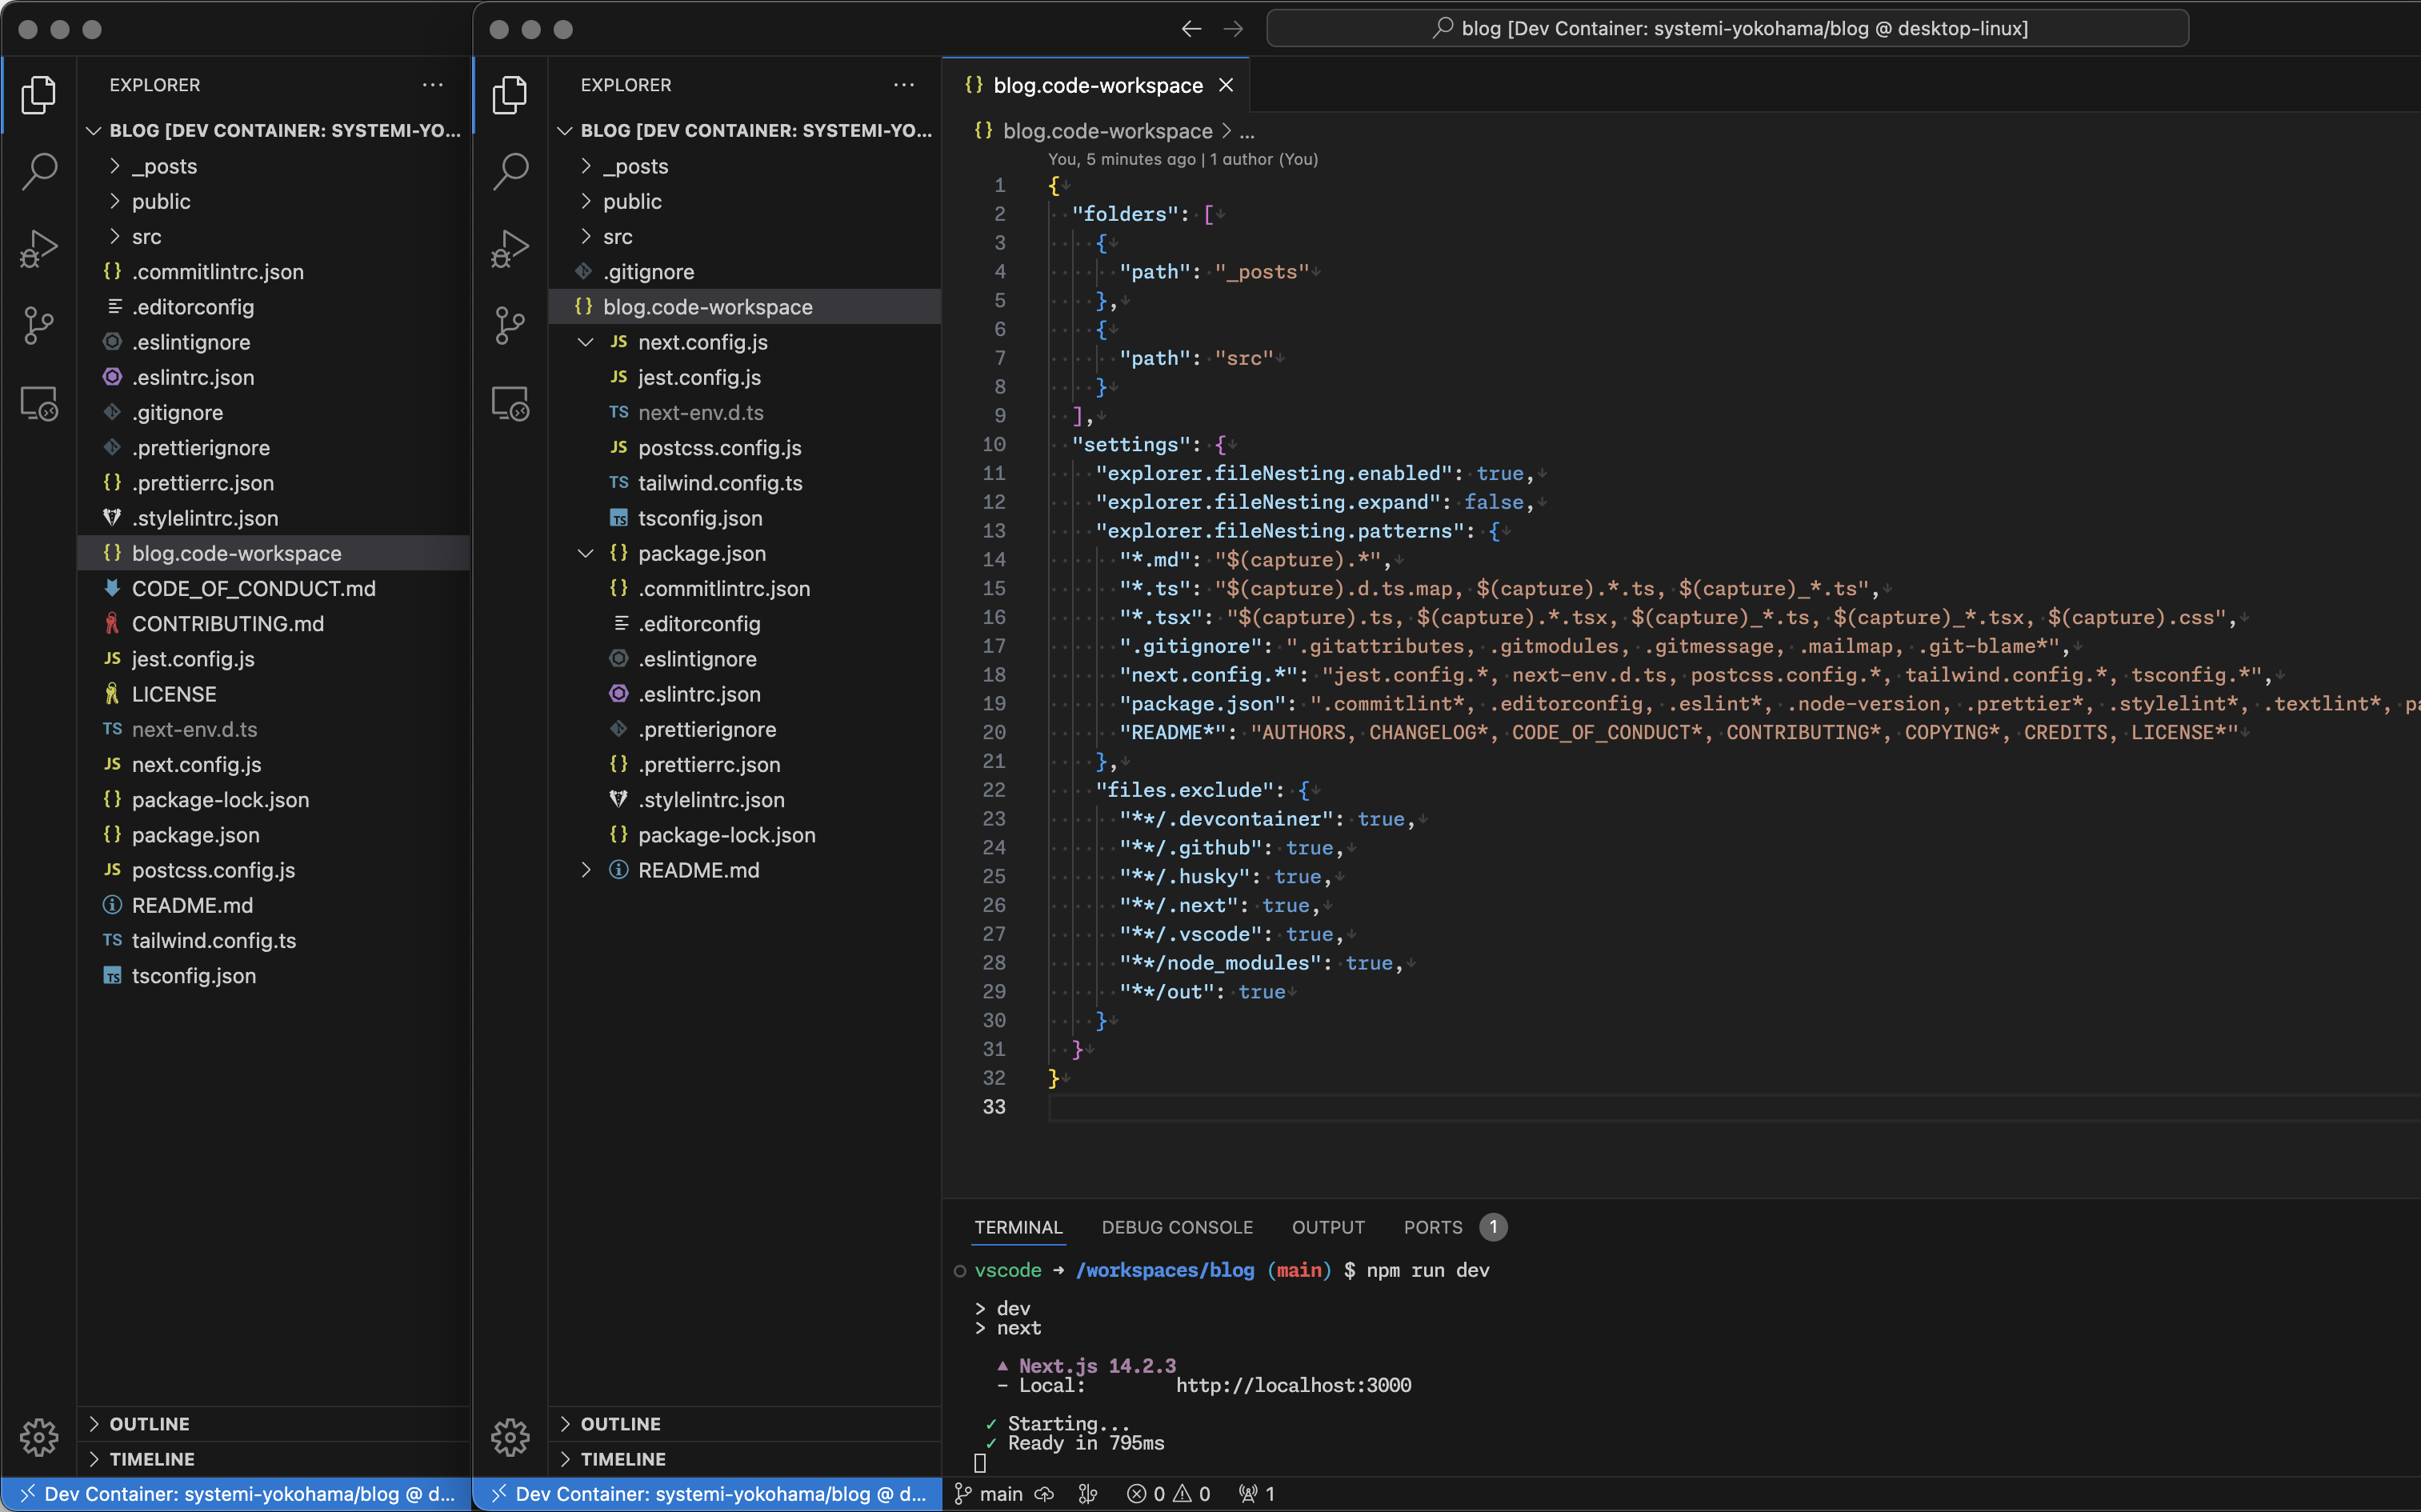Click the forwarded ports status item
The image size is (2421, 1512).
[x=1257, y=1494]
